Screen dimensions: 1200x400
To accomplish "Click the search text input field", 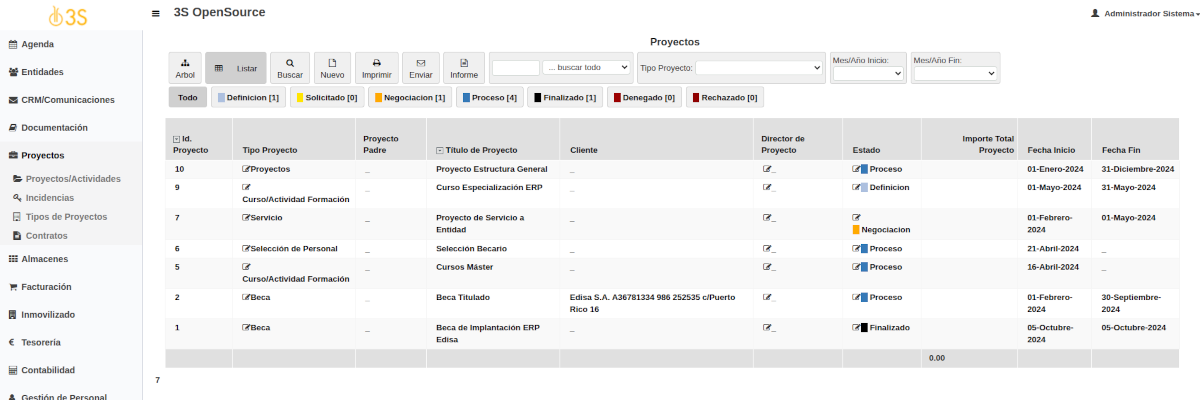I will click(516, 68).
